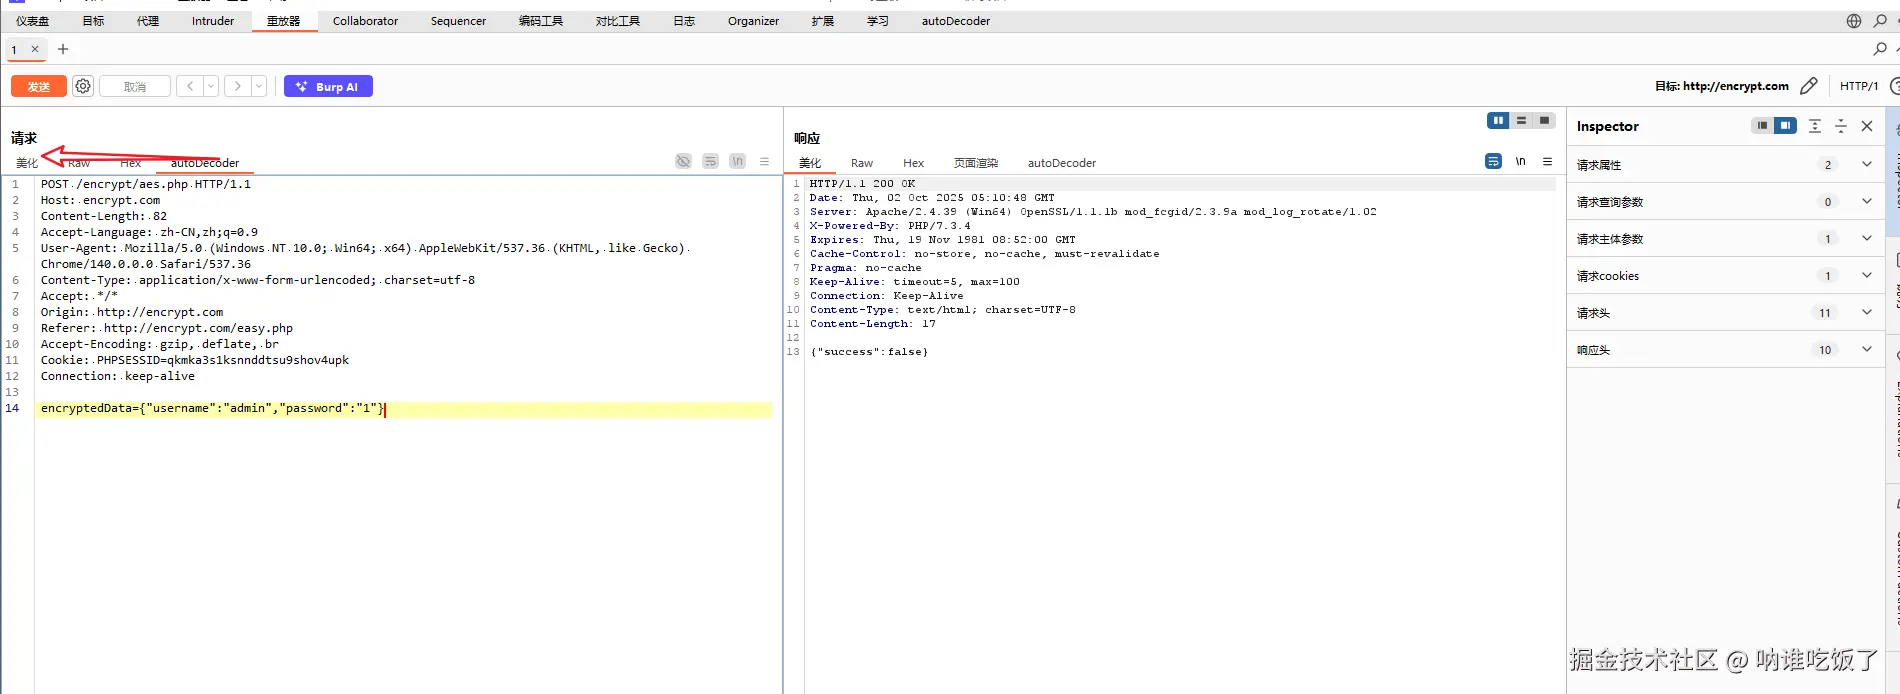Open response editor hamburger menu
The image size is (1900, 694).
click(1547, 161)
